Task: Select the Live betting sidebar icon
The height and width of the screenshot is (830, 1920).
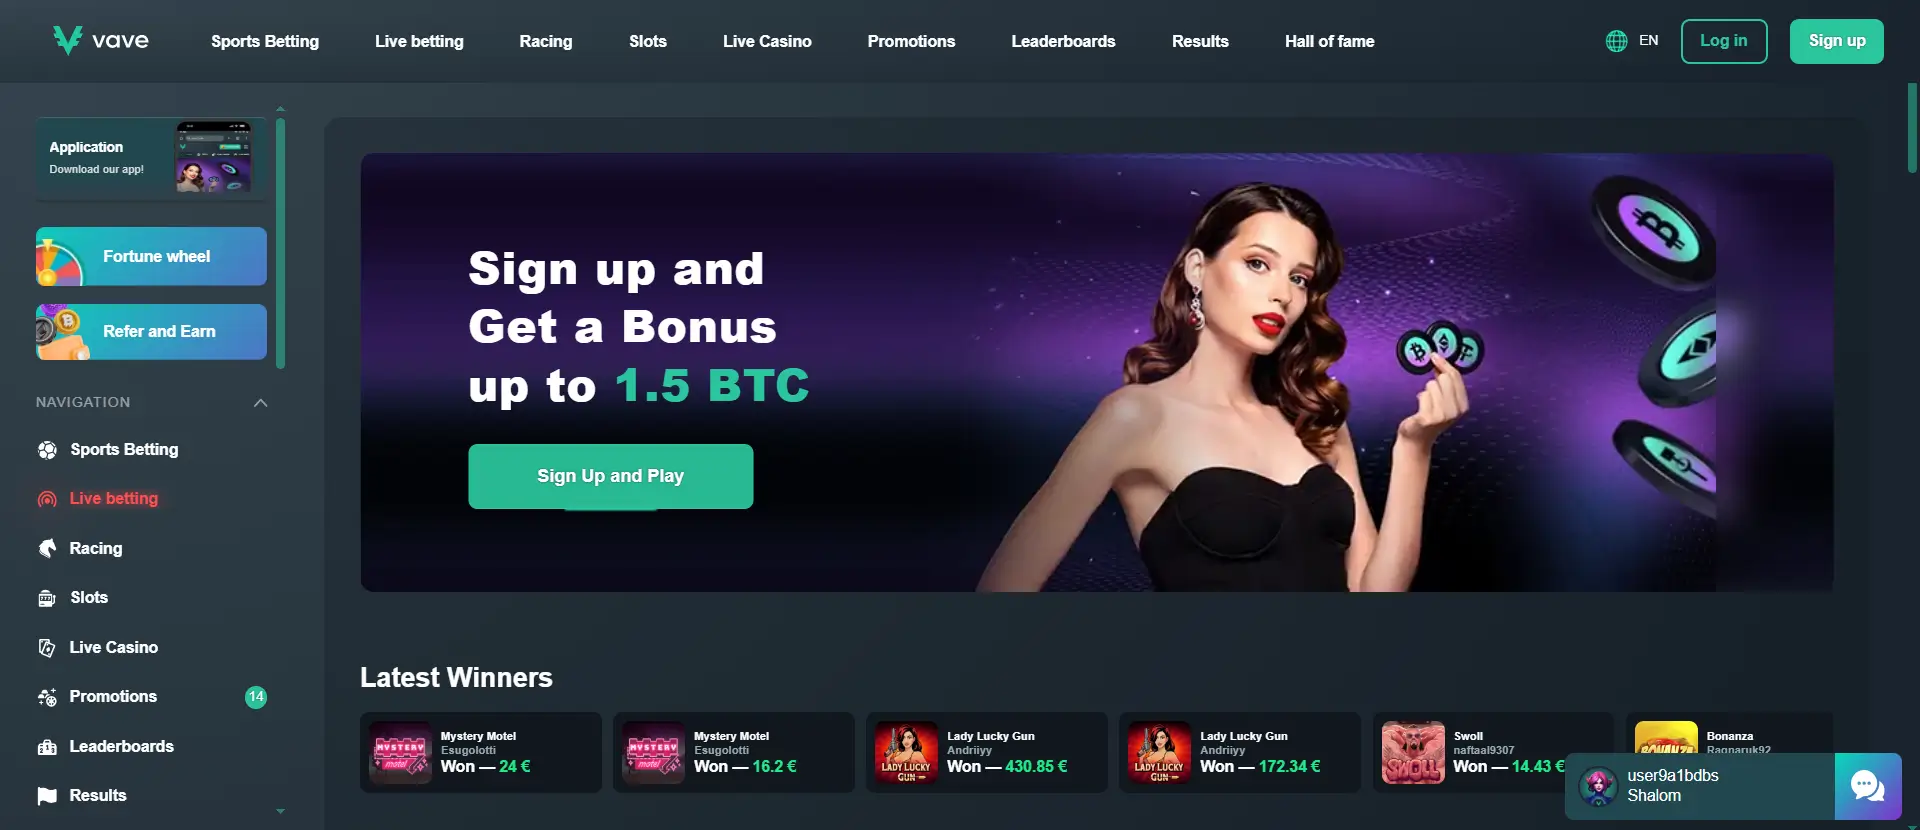Action: [x=47, y=499]
